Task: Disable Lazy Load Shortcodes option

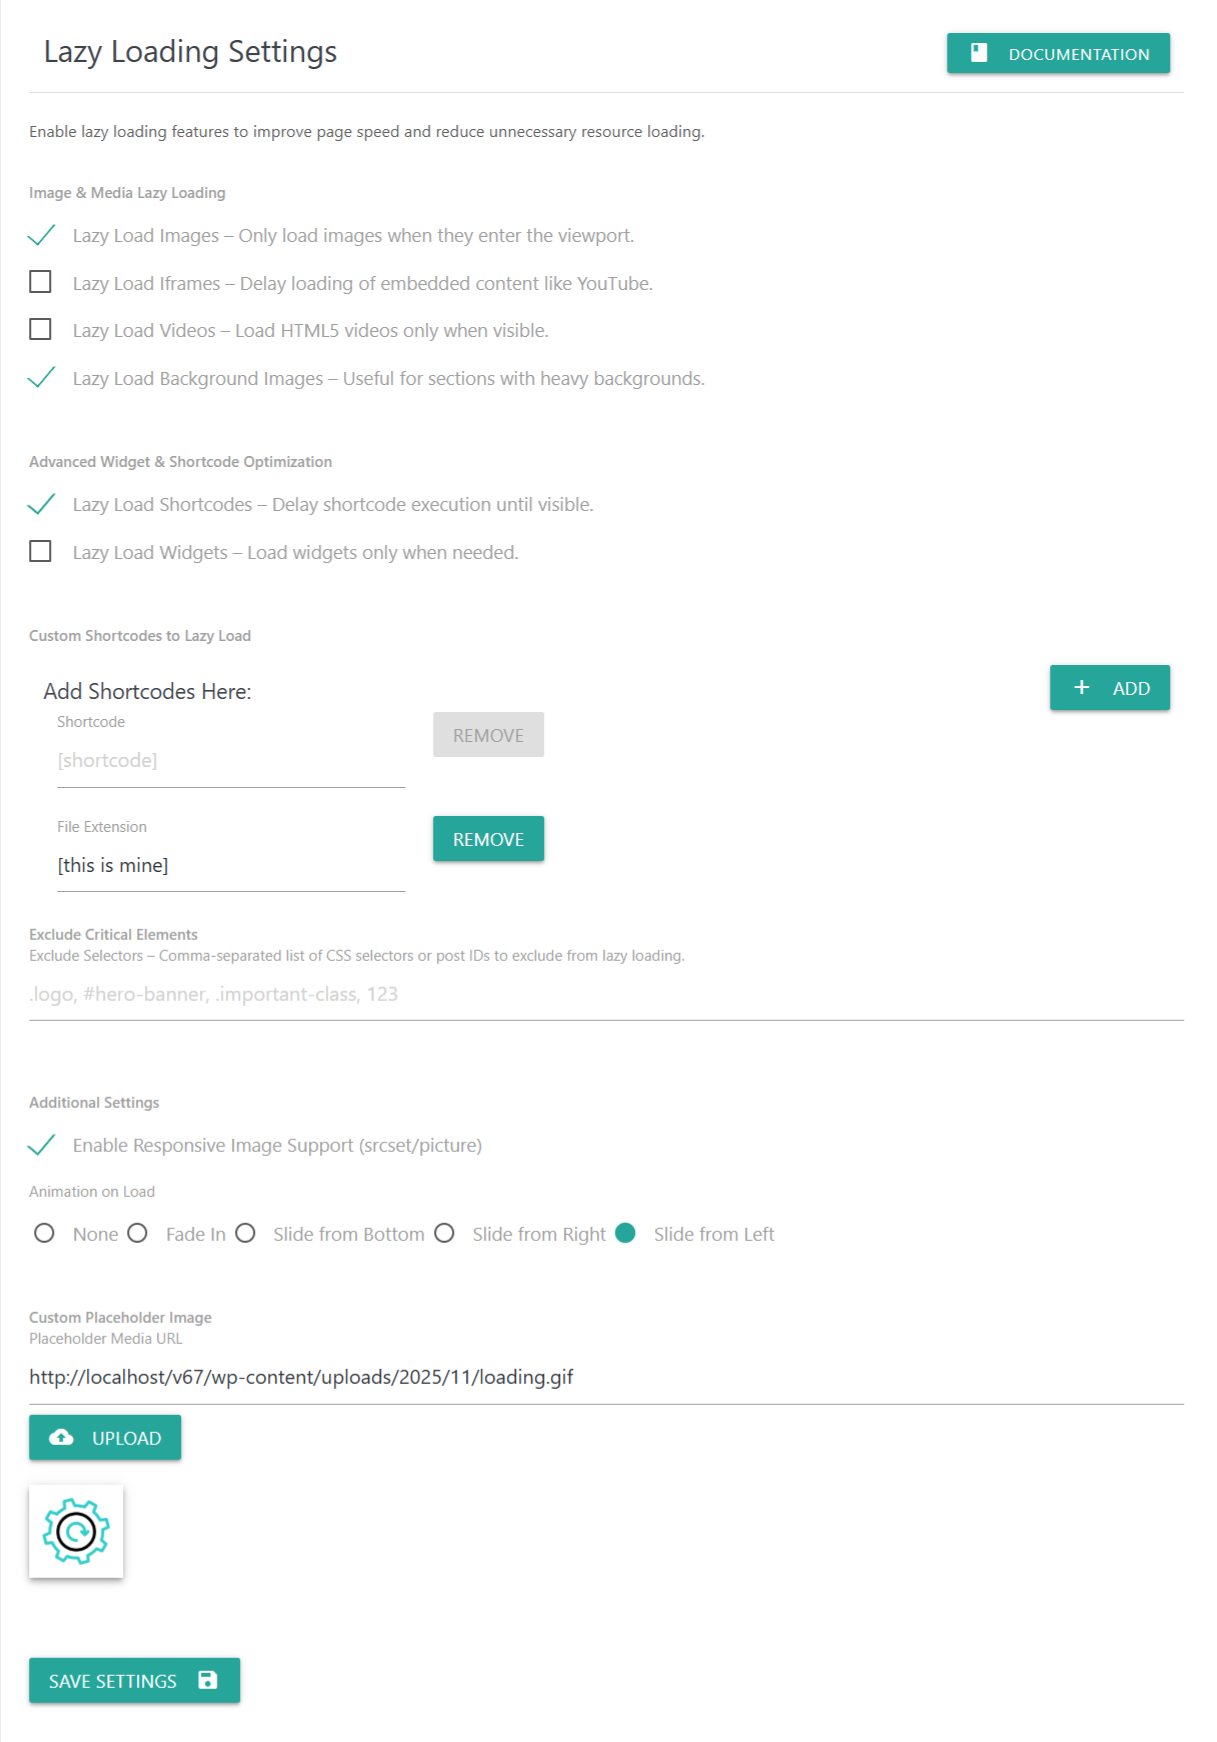Action: click(41, 505)
